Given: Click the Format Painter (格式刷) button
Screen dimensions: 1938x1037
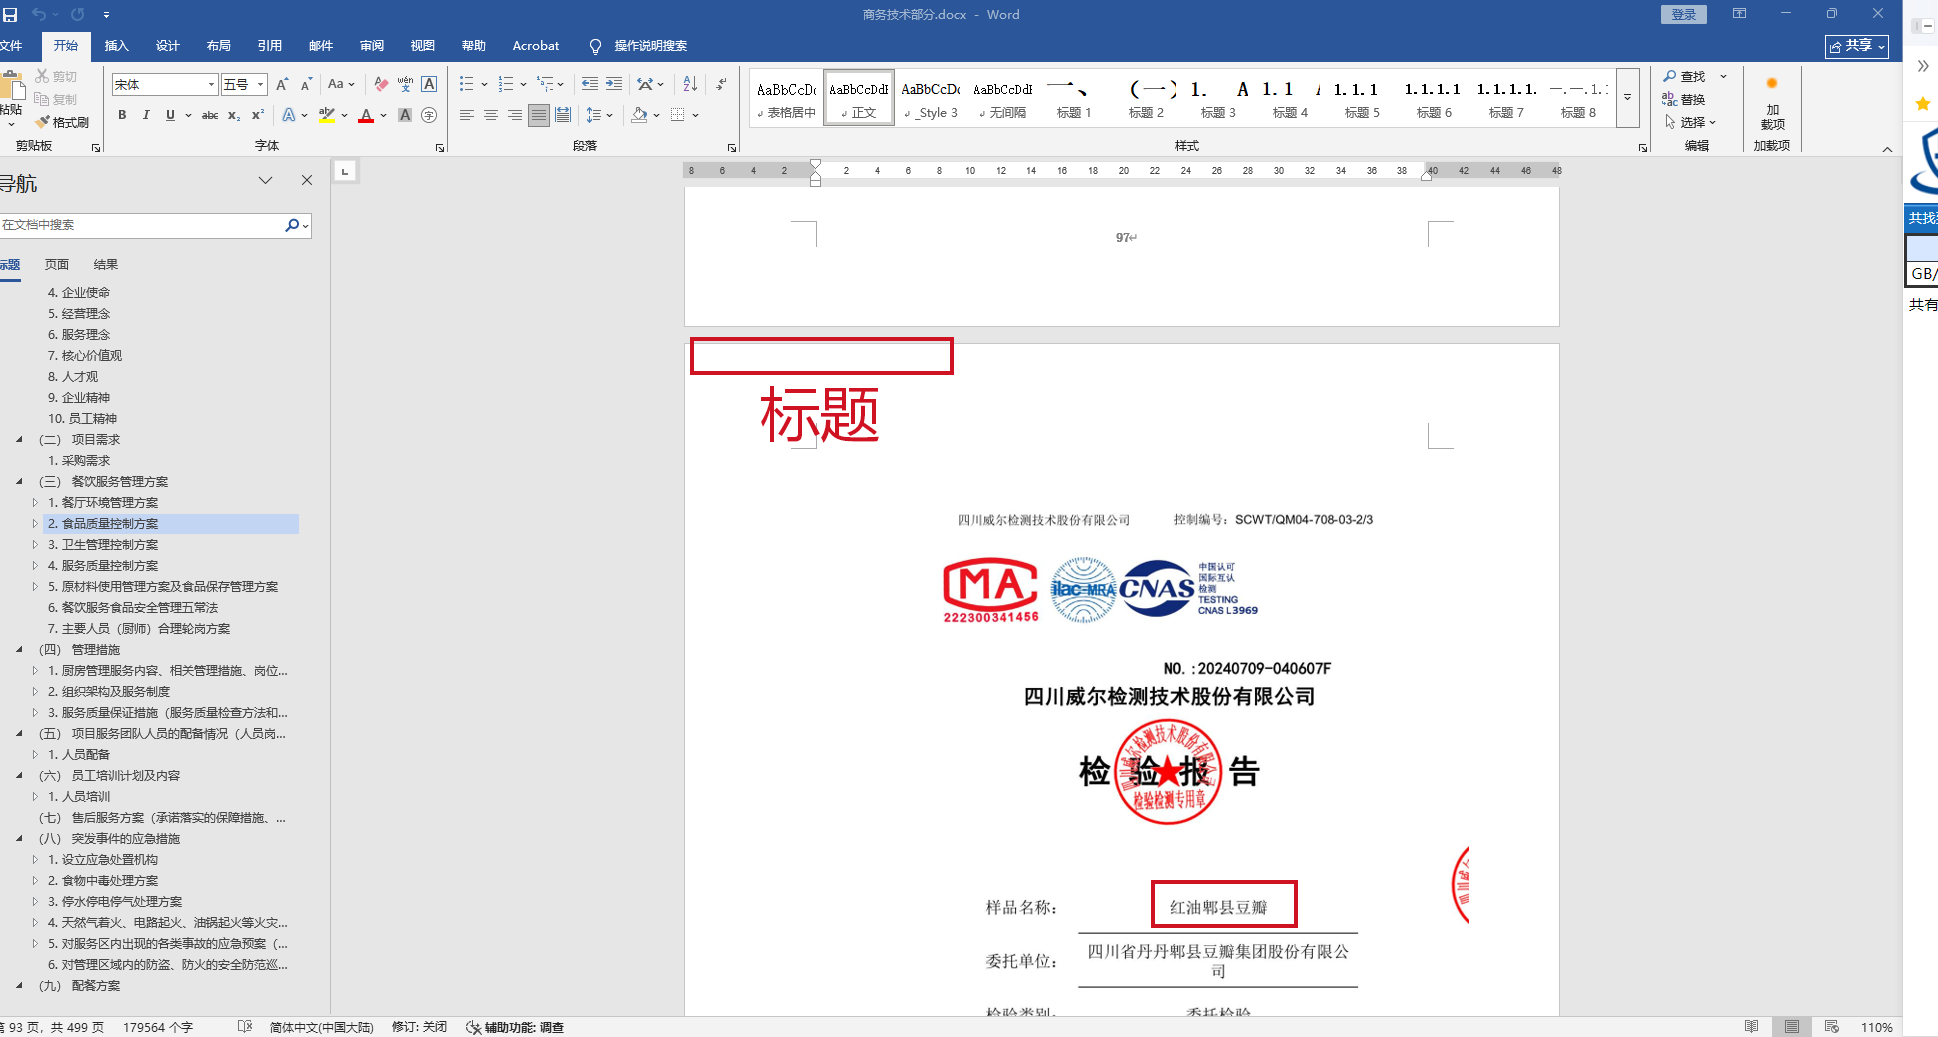Looking at the screenshot, I should coord(62,122).
